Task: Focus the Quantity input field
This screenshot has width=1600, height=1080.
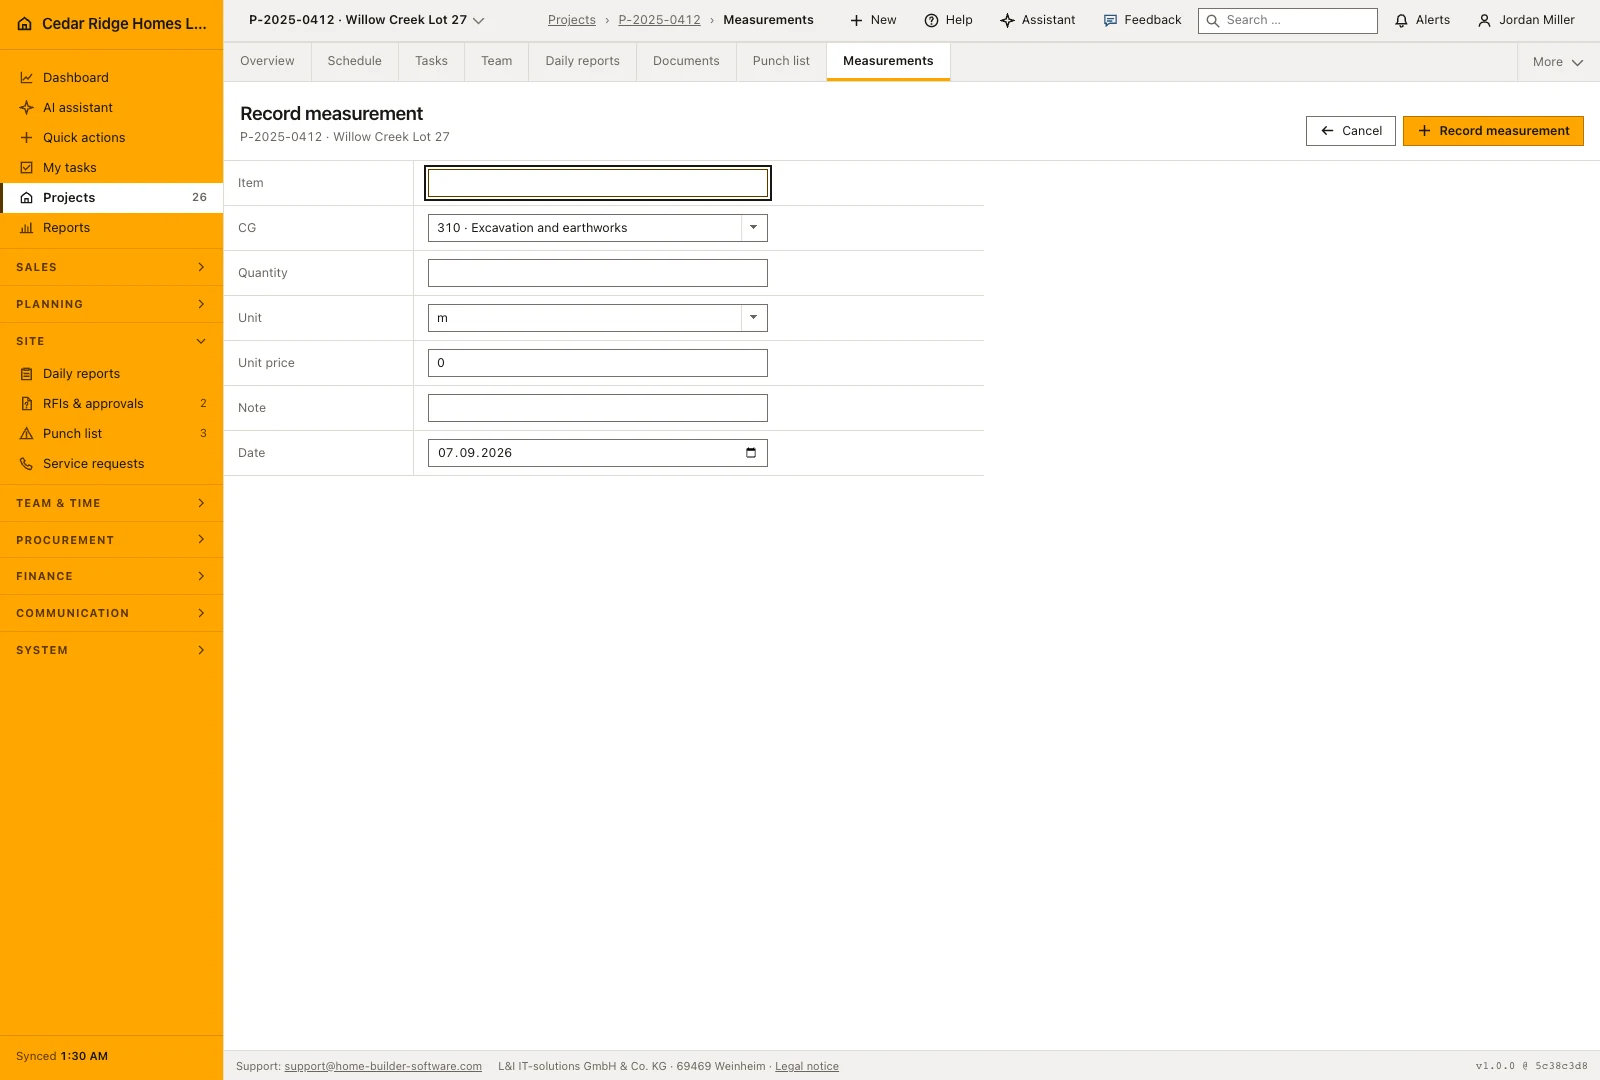Action: (598, 273)
